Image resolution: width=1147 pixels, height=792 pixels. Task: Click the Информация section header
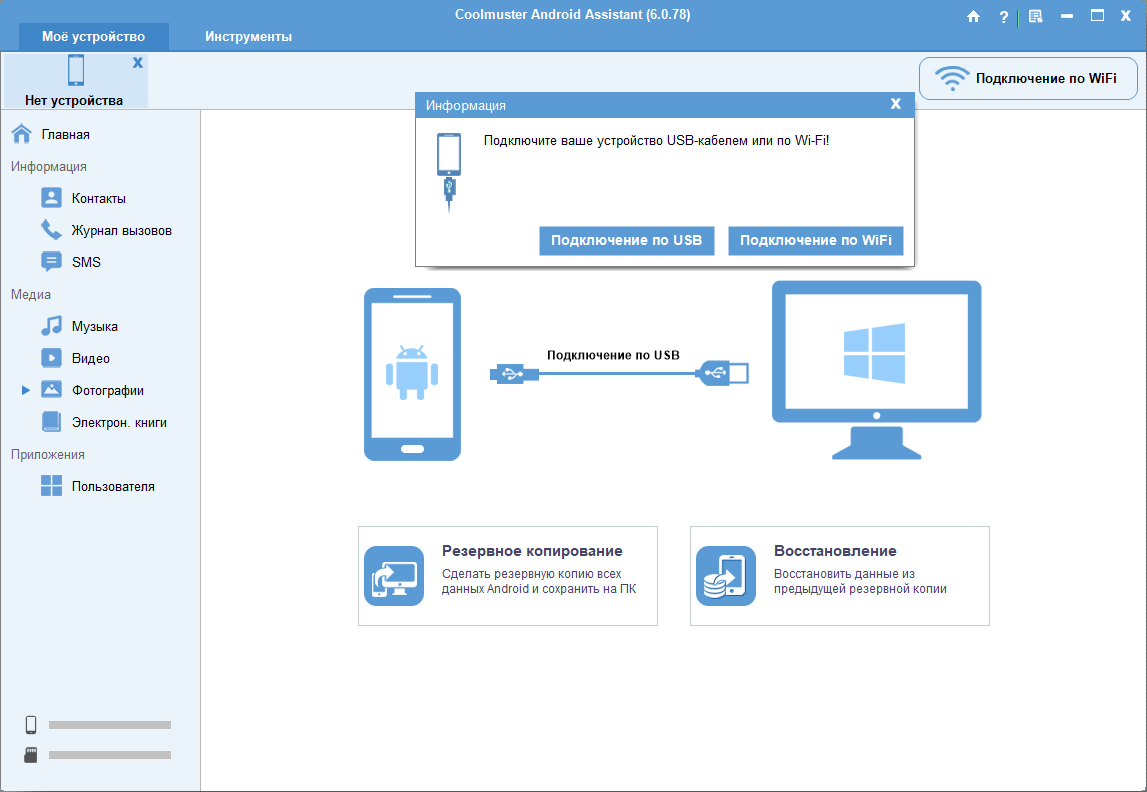click(48, 167)
